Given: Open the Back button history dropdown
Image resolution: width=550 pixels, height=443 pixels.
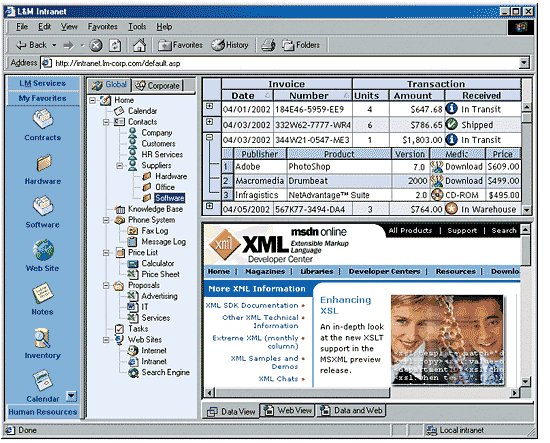Looking at the screenshot, I should tap(54, 45).
